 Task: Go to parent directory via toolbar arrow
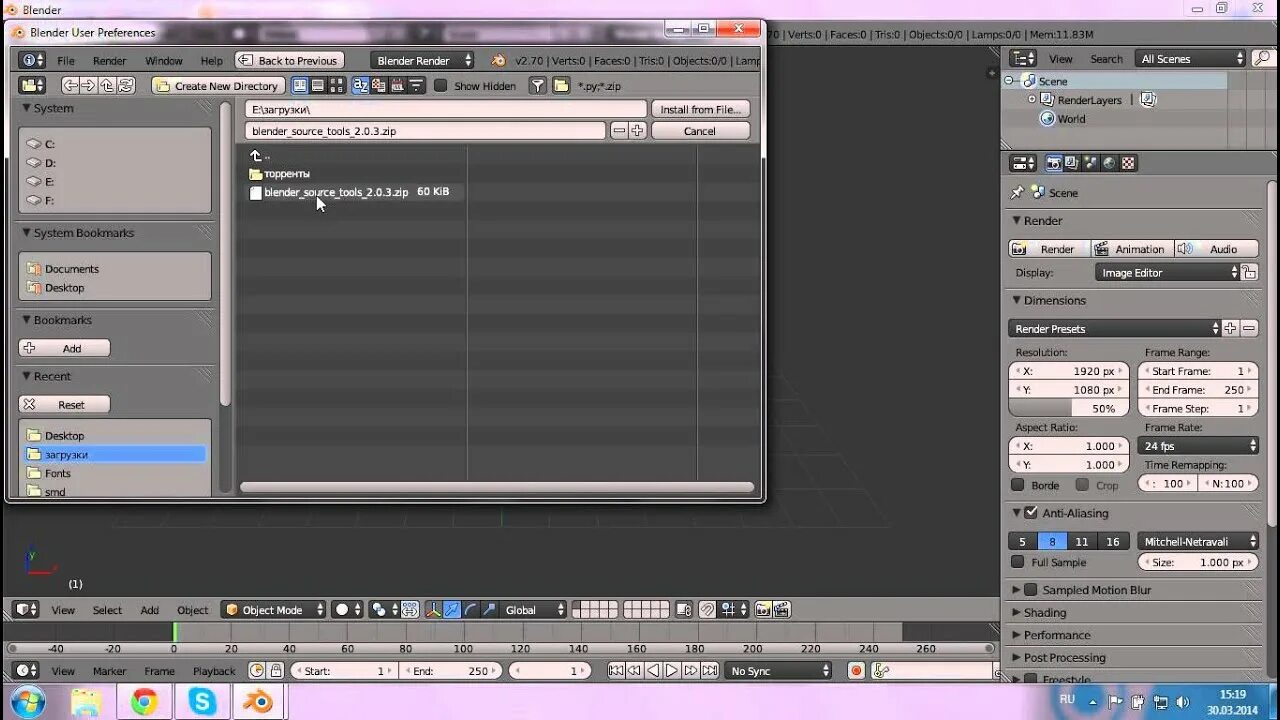coord(107,86)
